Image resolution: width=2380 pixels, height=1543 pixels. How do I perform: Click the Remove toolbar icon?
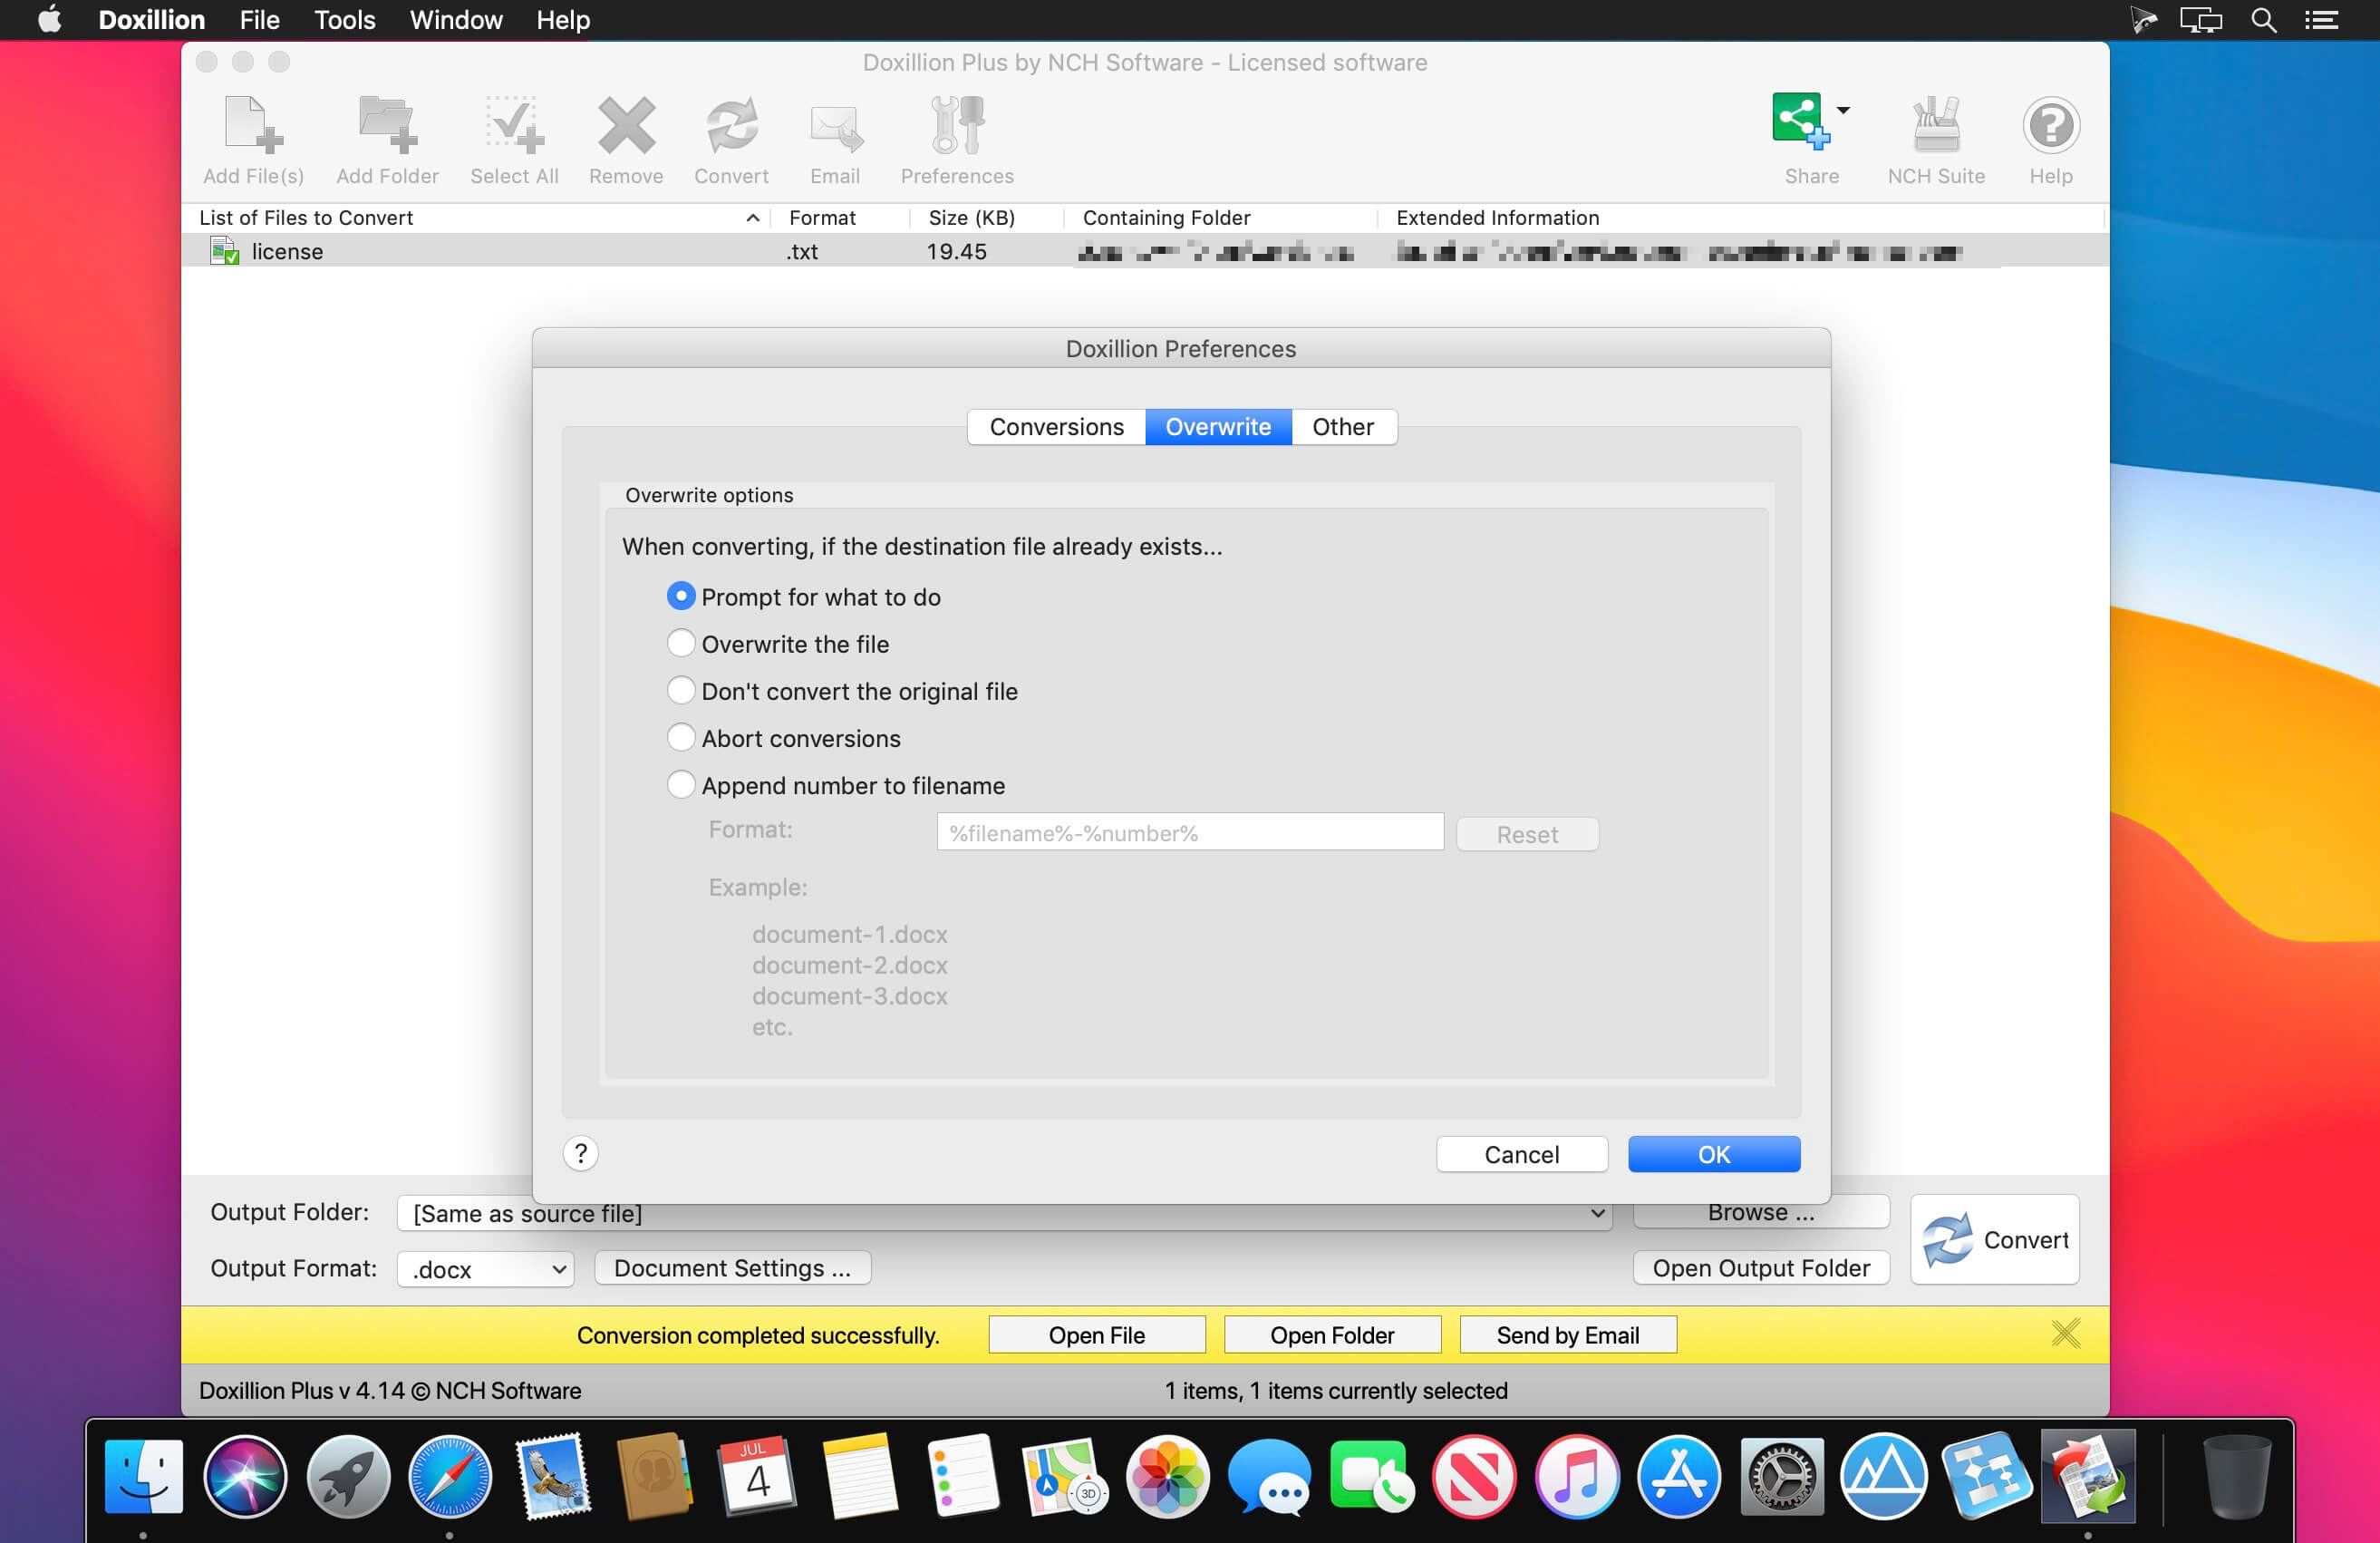(x=626, y=126)
